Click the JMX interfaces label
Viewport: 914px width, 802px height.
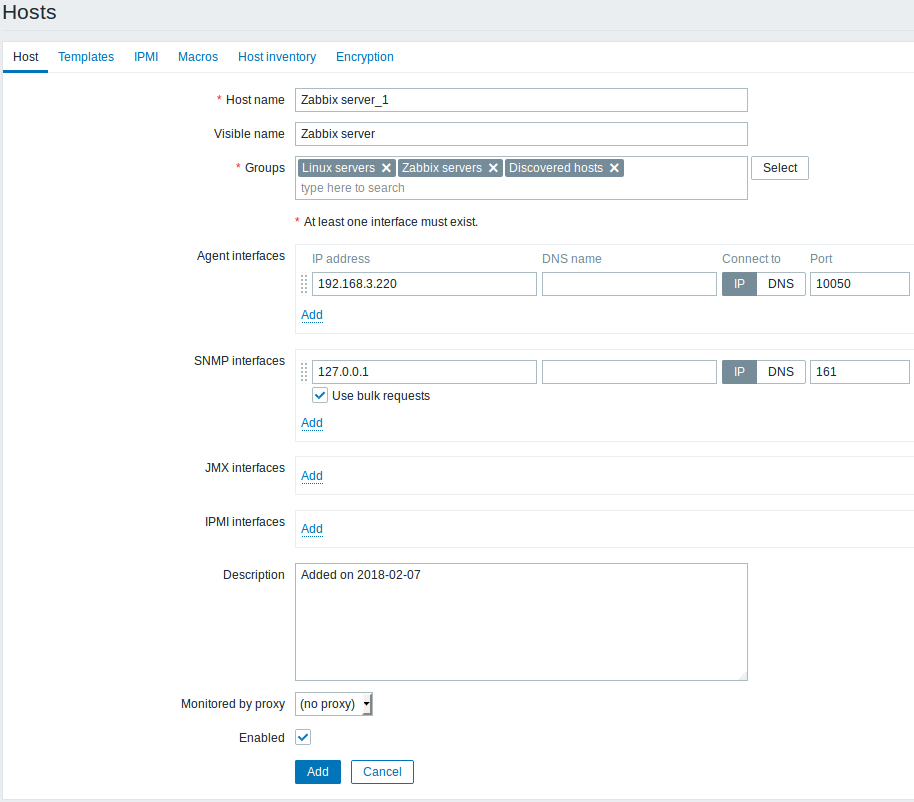point(245,468)
